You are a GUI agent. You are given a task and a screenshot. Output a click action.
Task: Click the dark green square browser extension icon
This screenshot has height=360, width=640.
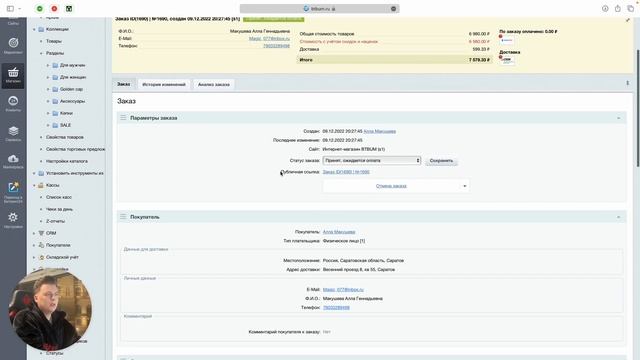coord(69,9)
